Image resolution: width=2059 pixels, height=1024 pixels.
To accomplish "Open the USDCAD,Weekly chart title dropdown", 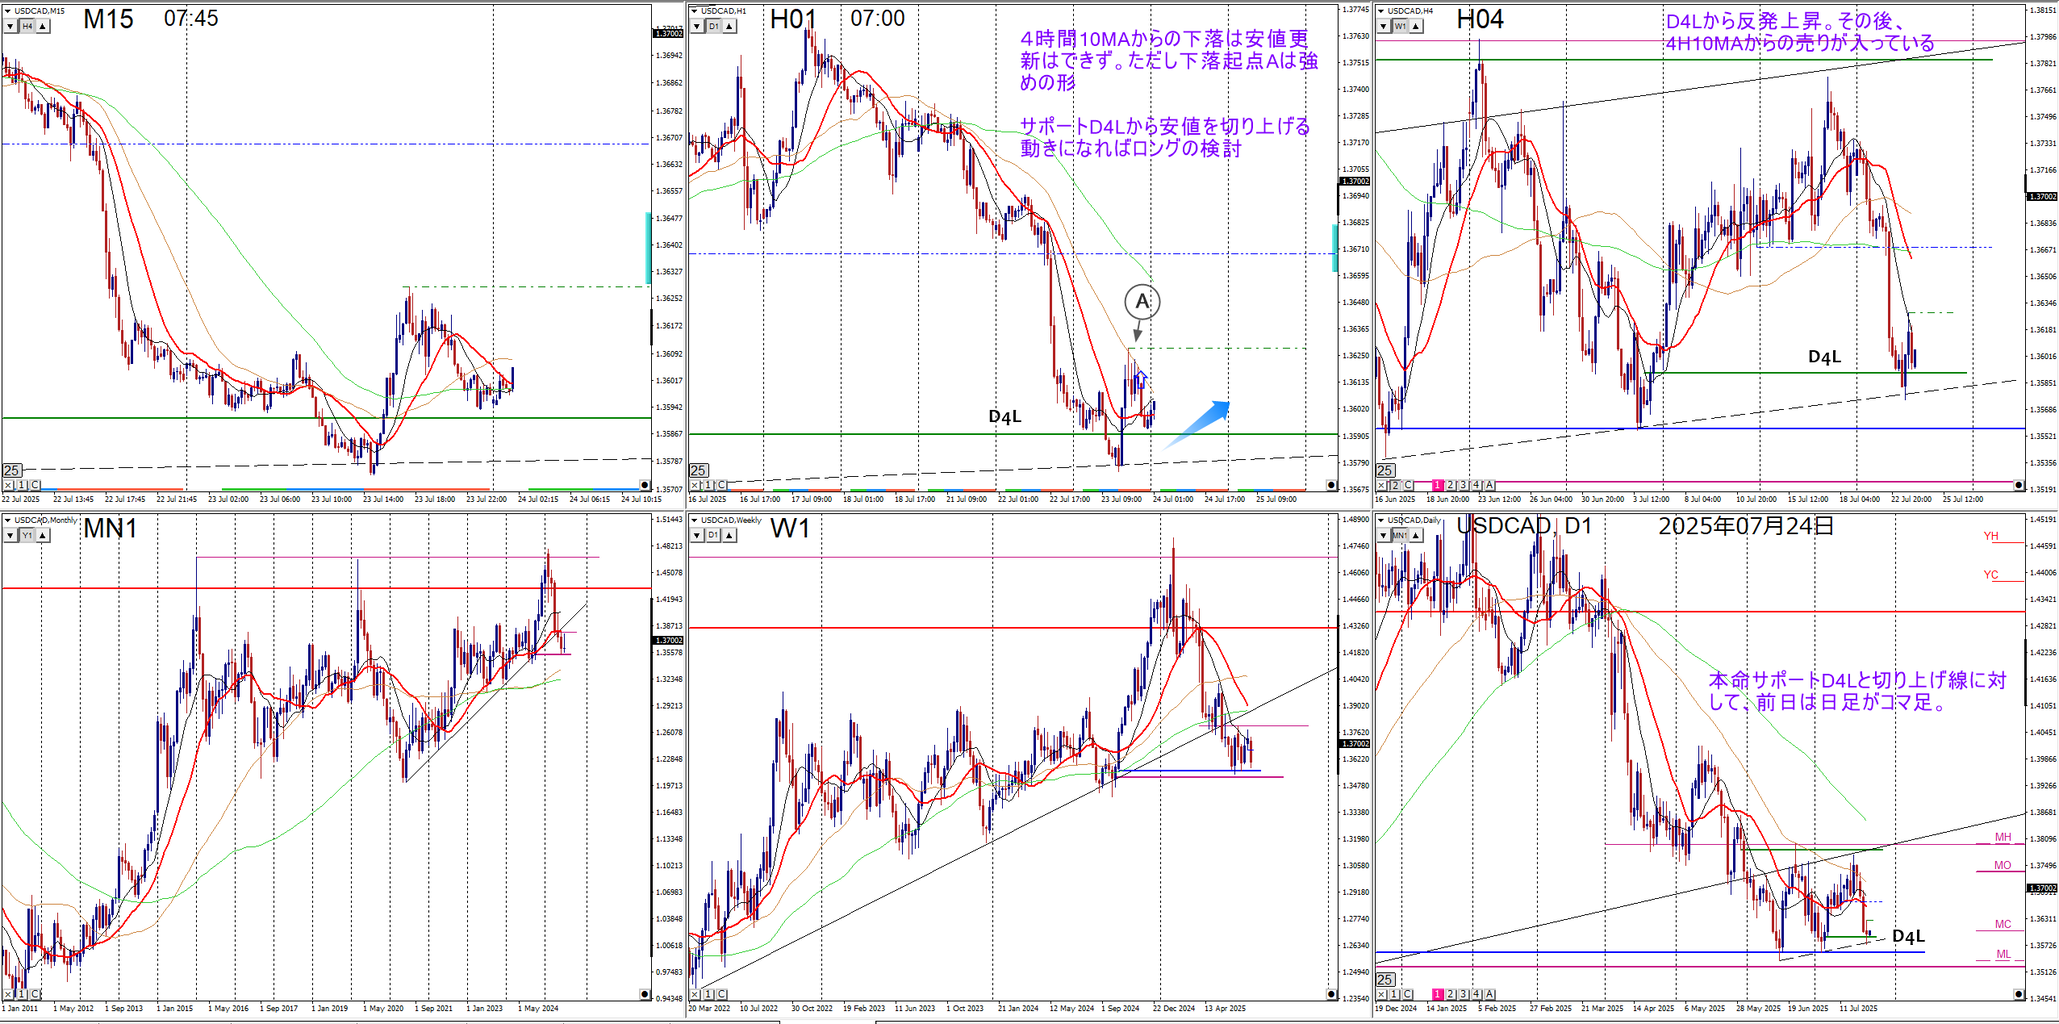I will [695, 520].
